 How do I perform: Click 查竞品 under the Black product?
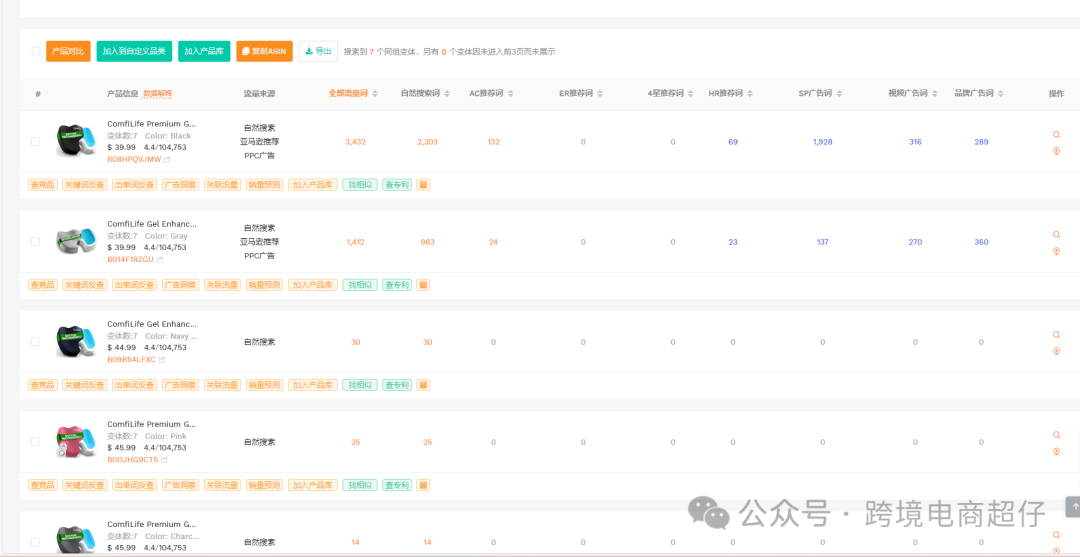(x=43, y=185)
